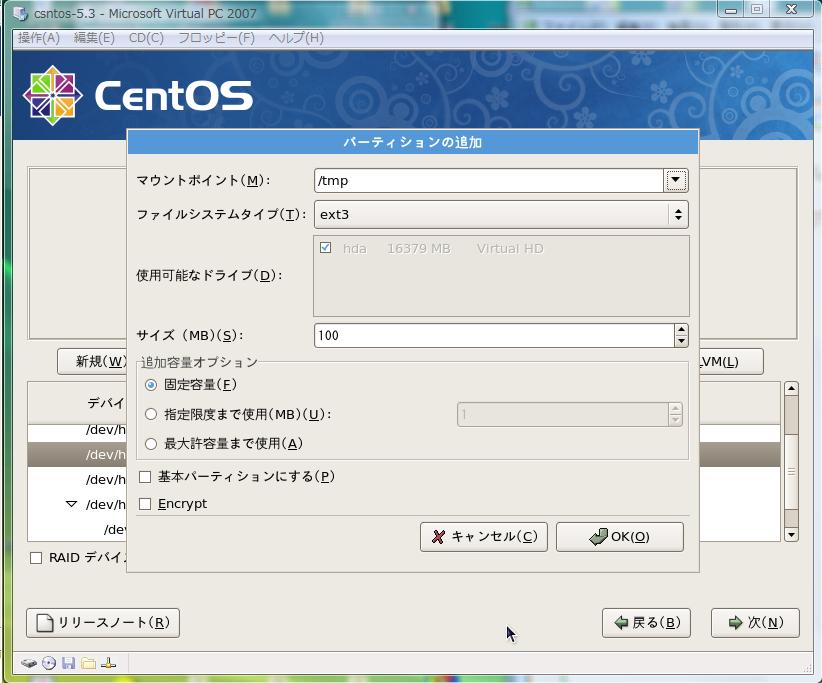Open the CD(C) menu
The width and height of the screenshot is (822, 683).
pos(146,38)
